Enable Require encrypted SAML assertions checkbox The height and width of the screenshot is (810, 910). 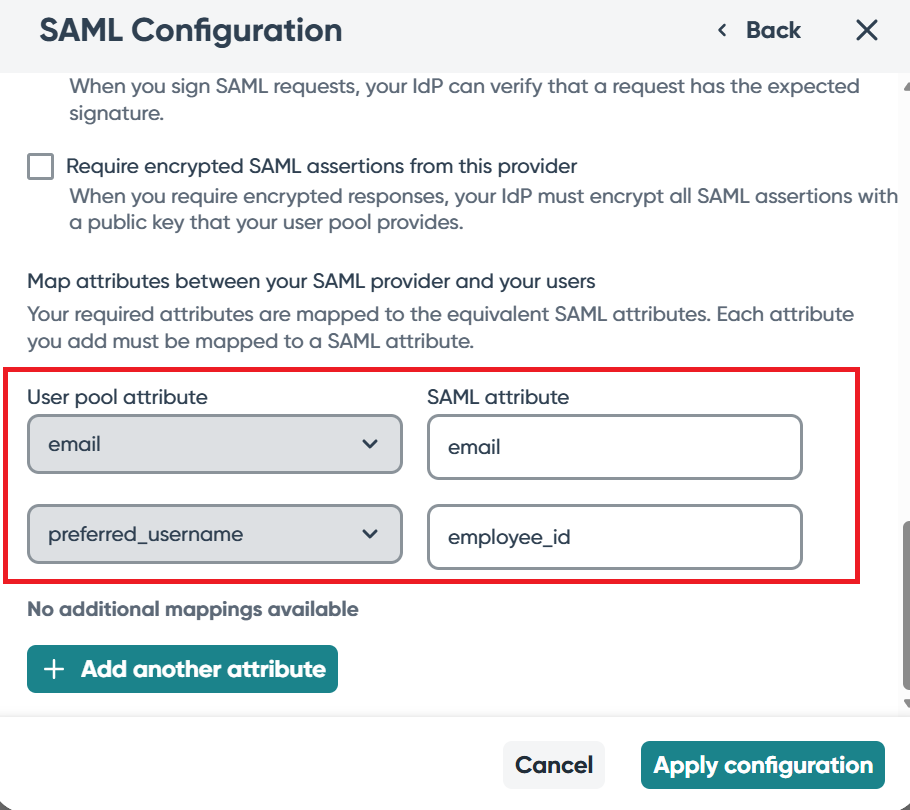coord(40,166)
